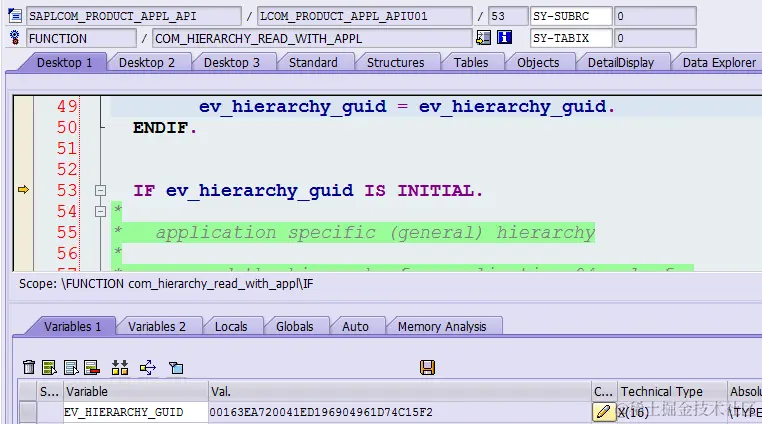Screen dimensions: 762x424
Task: Switch to Desktop 2 tab
Action: point(147,63)
